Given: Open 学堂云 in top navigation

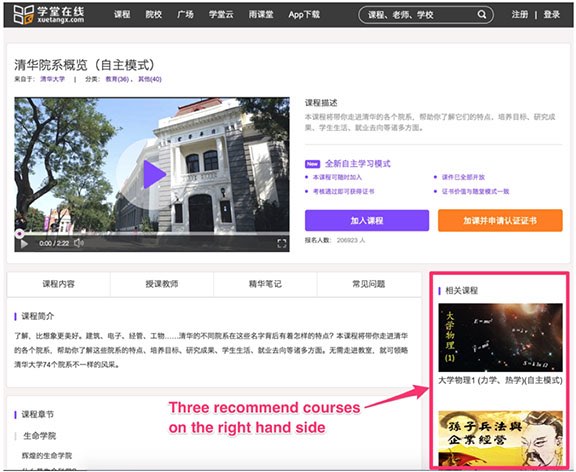Looking at the screenshot, I should click(x=221, y=15).
